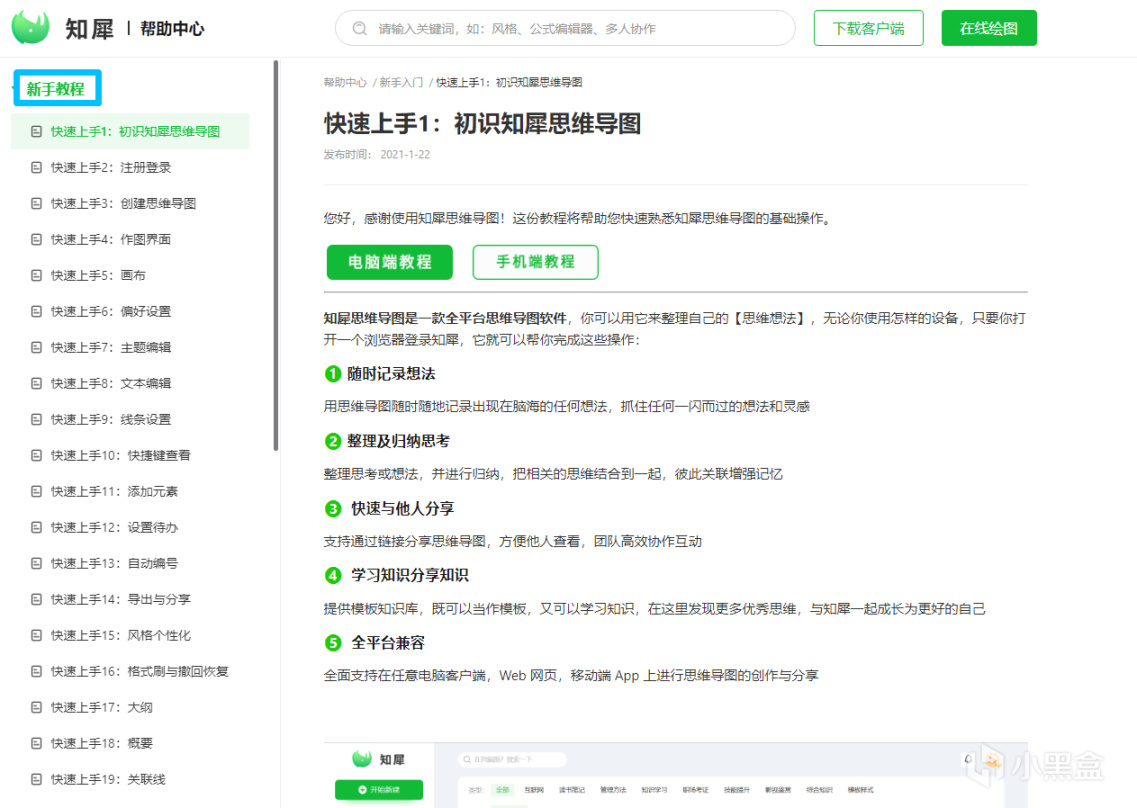
Task: Click document icon beside 快速上手10:快捷键查看
Action: [36, 455]
